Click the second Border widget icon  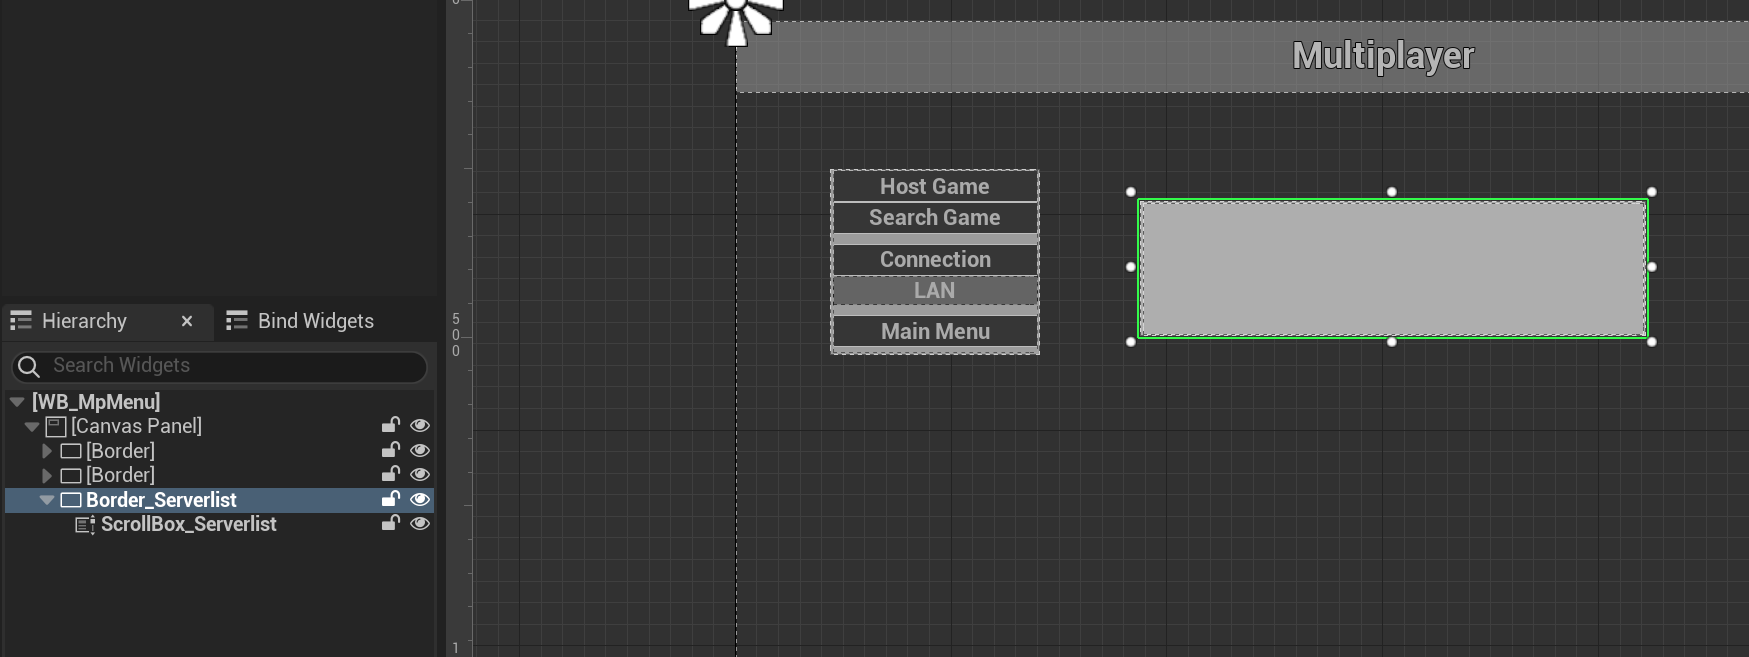click(x=71, y=476)
